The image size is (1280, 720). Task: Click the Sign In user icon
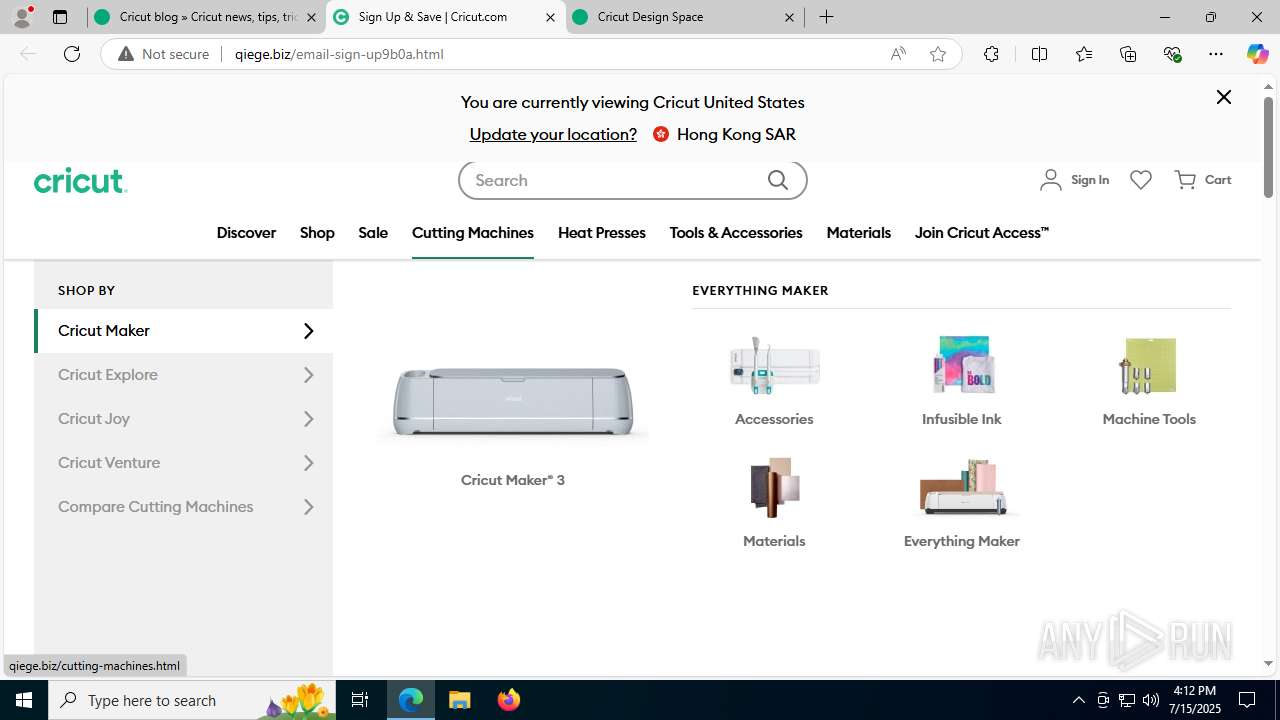pyautogui.click(x=1050, y=180)
